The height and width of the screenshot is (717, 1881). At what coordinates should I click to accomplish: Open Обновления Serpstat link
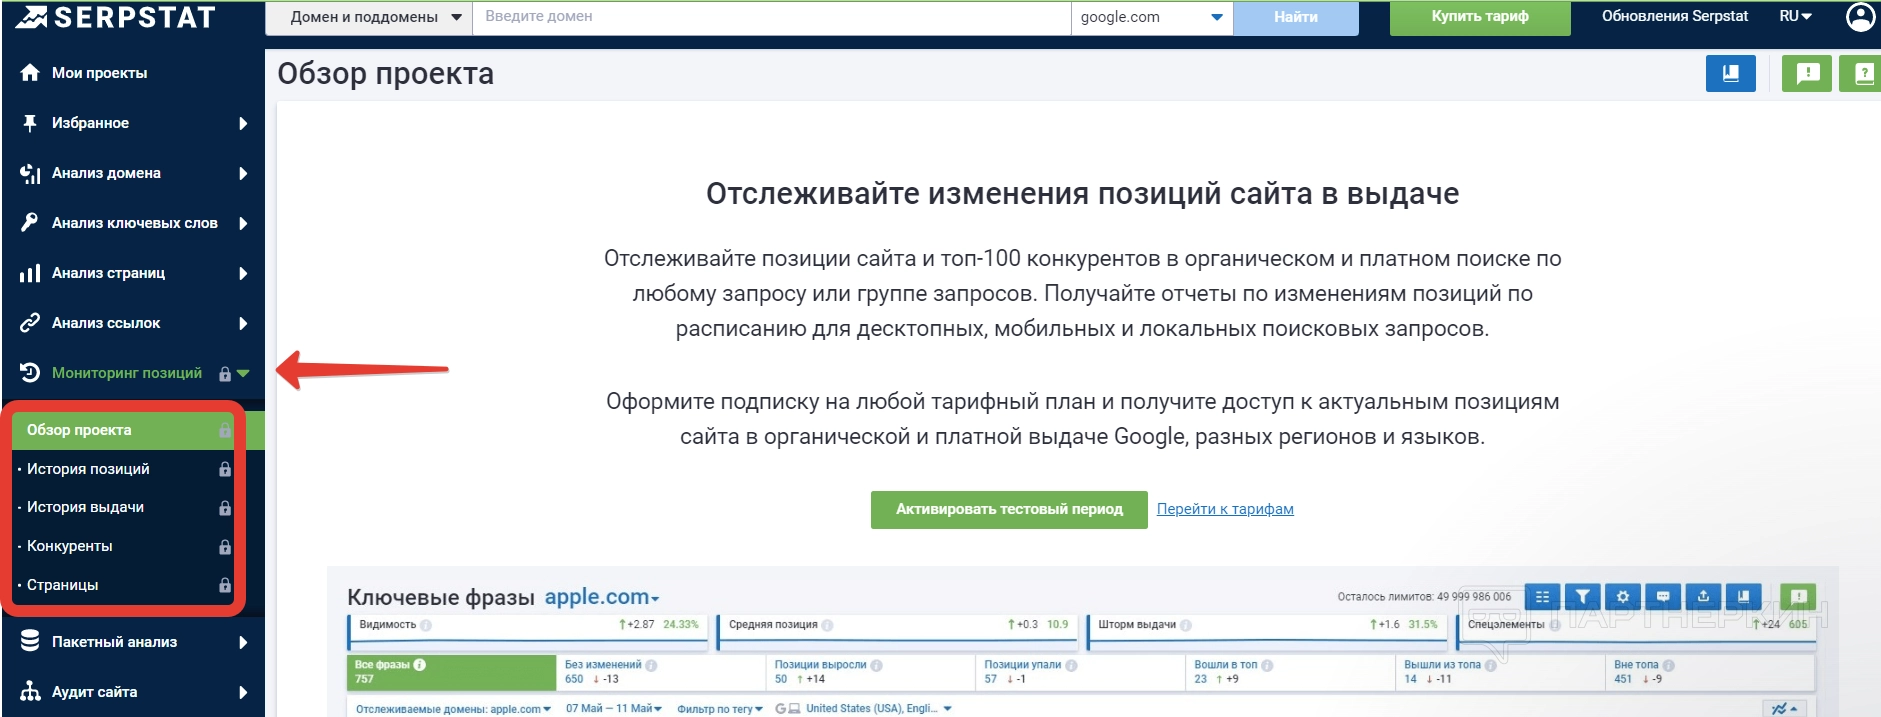tap(1675, 16)
